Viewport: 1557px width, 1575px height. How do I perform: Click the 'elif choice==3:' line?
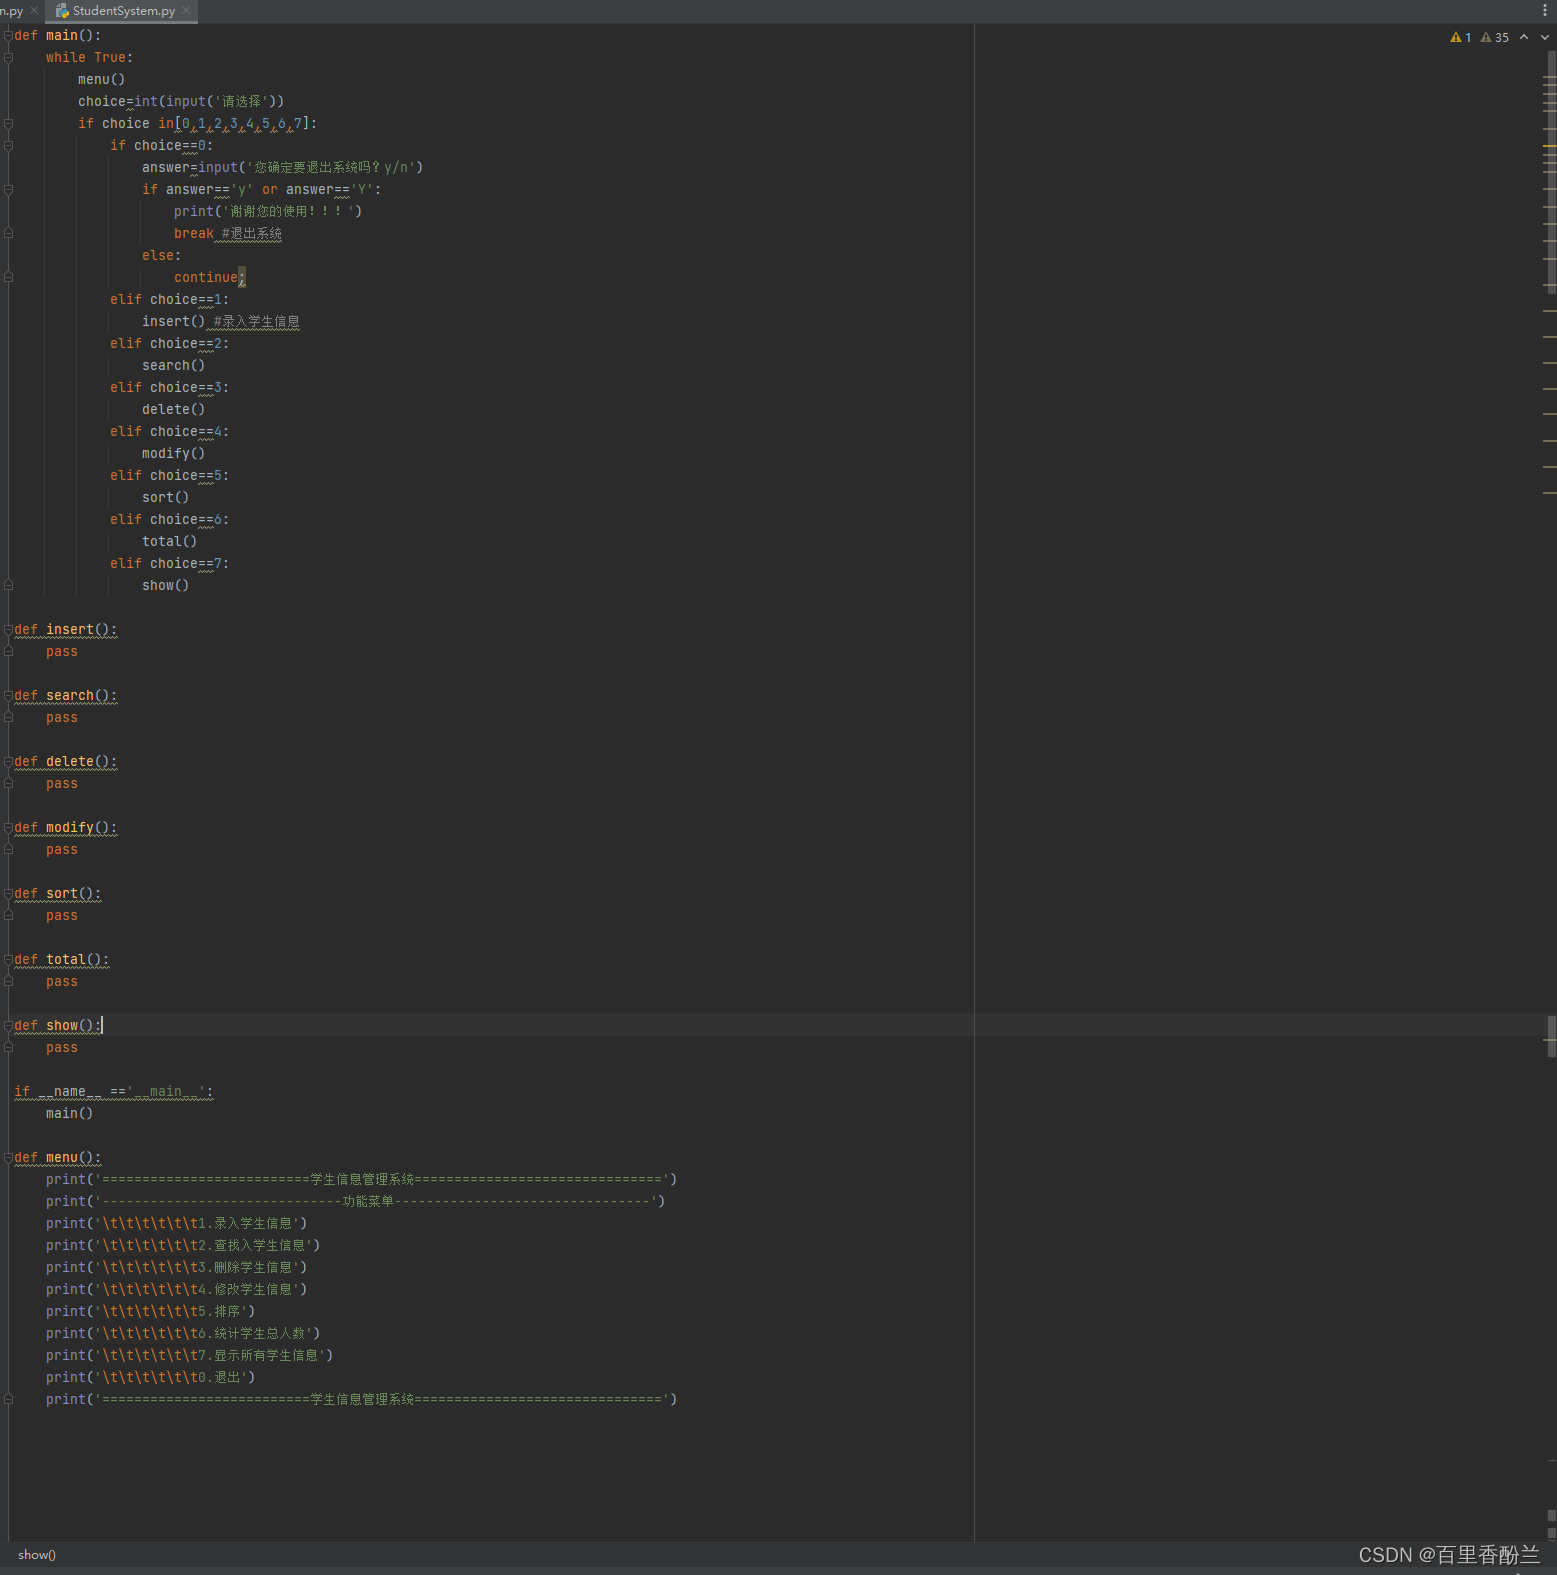tap(170, 387)
